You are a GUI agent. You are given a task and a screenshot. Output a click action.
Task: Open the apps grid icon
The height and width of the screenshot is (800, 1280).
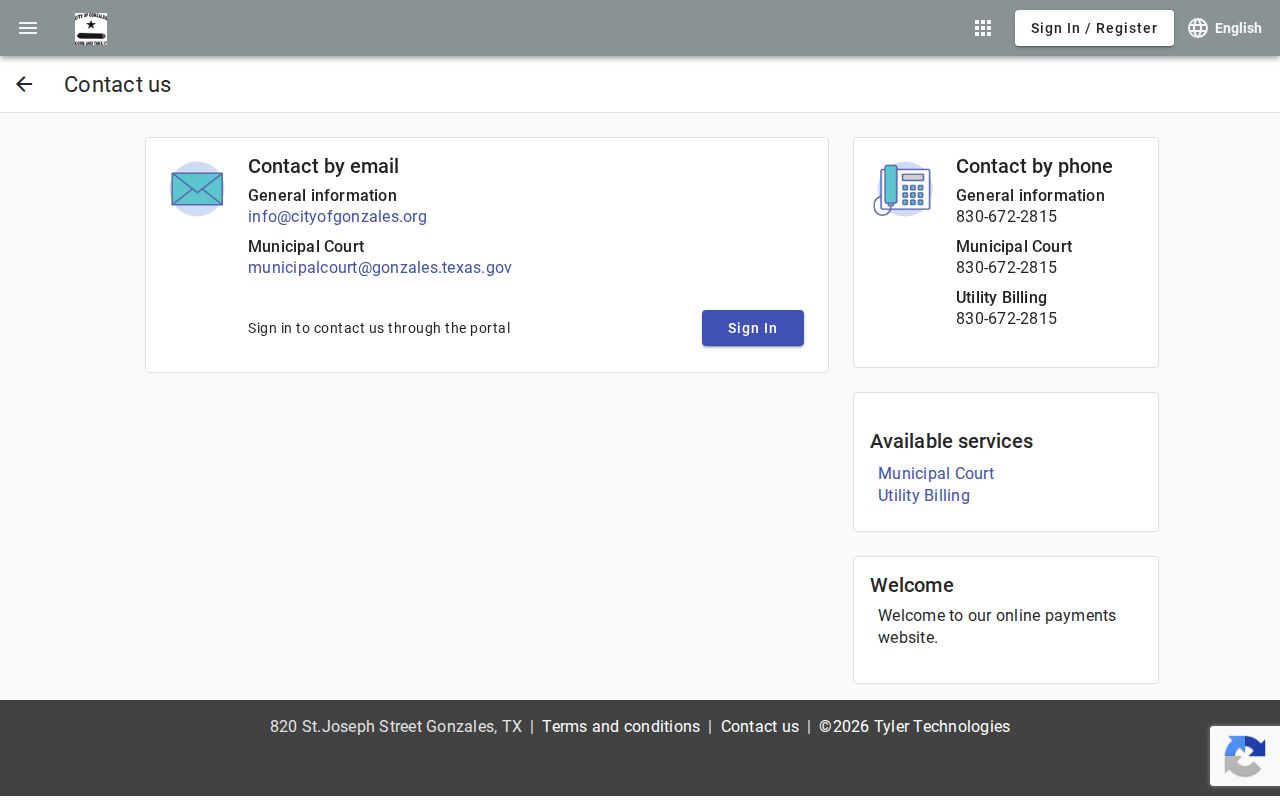[983, 28]
